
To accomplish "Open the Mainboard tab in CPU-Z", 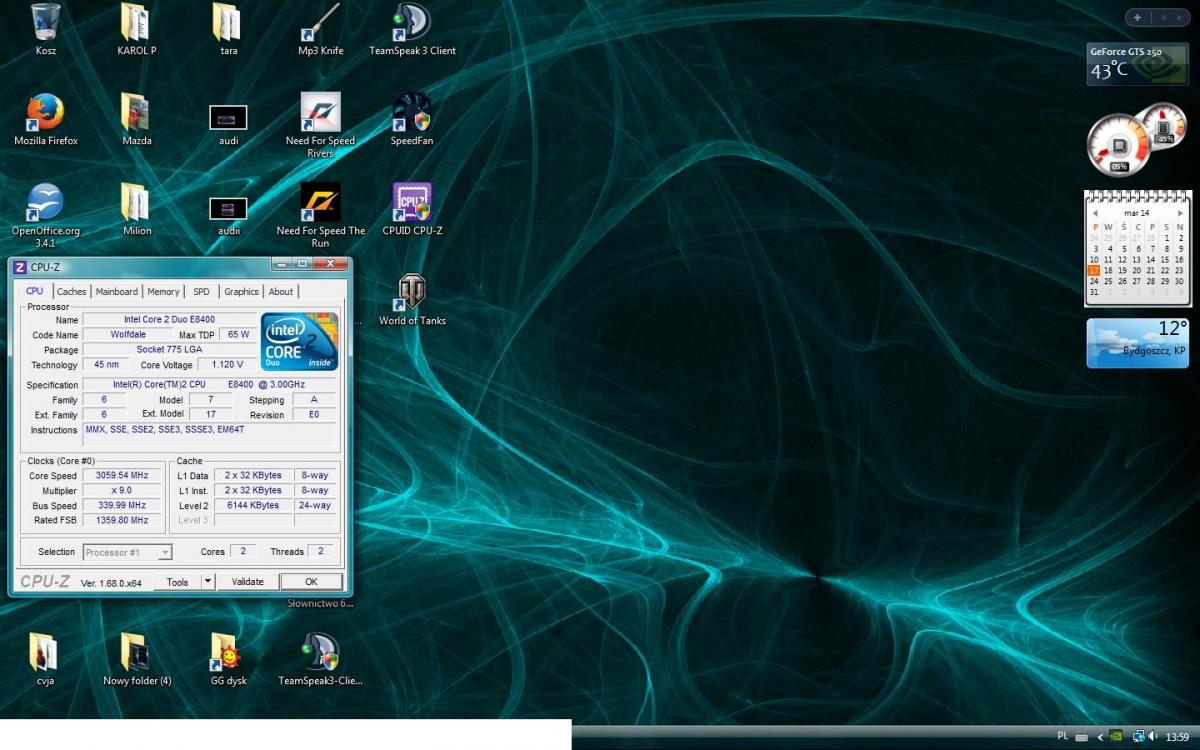I will [x=117, y=291].
